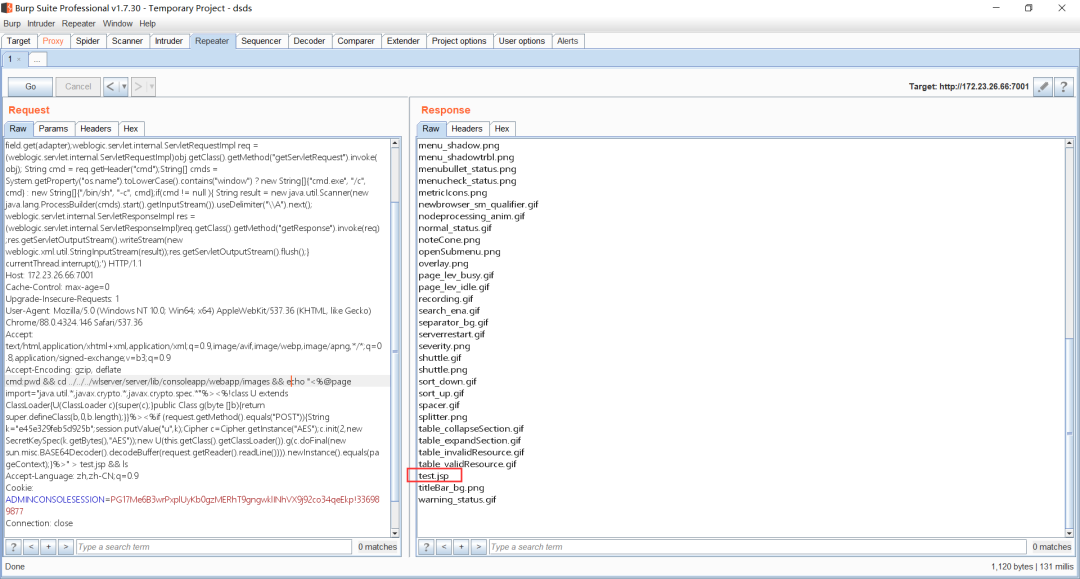Open the forward history dropdown arrow
The image size is (1080, 579).
152,87
